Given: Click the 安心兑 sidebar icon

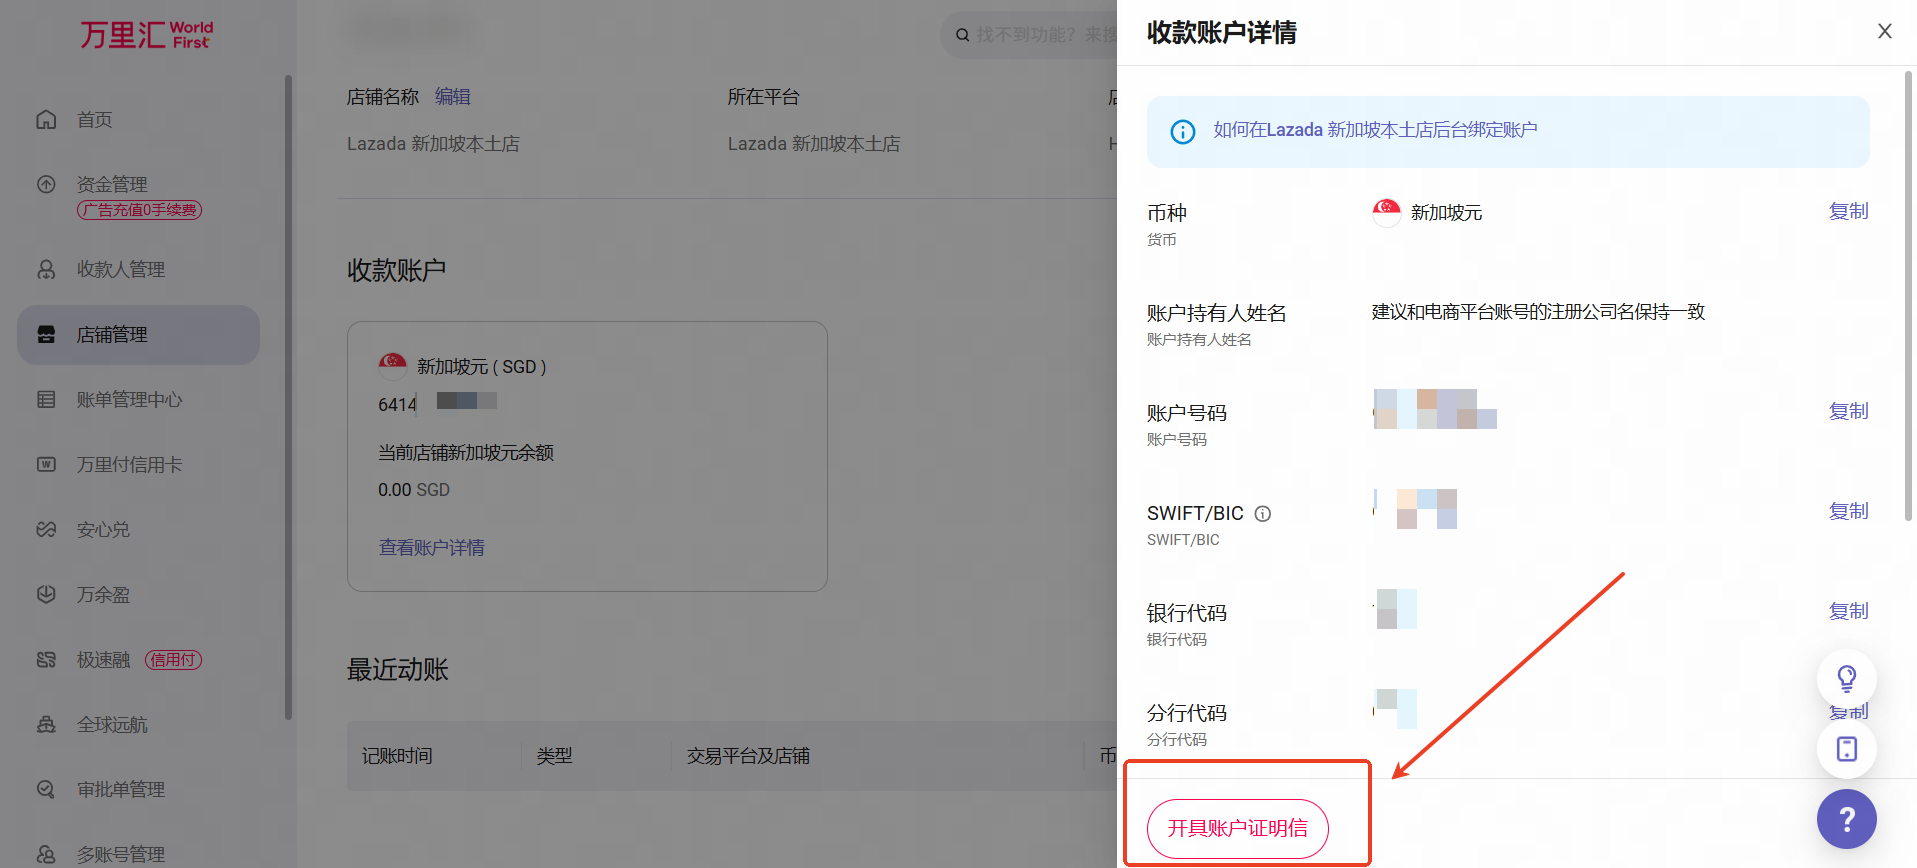Looking at the screenshot, I should (46, 529).
